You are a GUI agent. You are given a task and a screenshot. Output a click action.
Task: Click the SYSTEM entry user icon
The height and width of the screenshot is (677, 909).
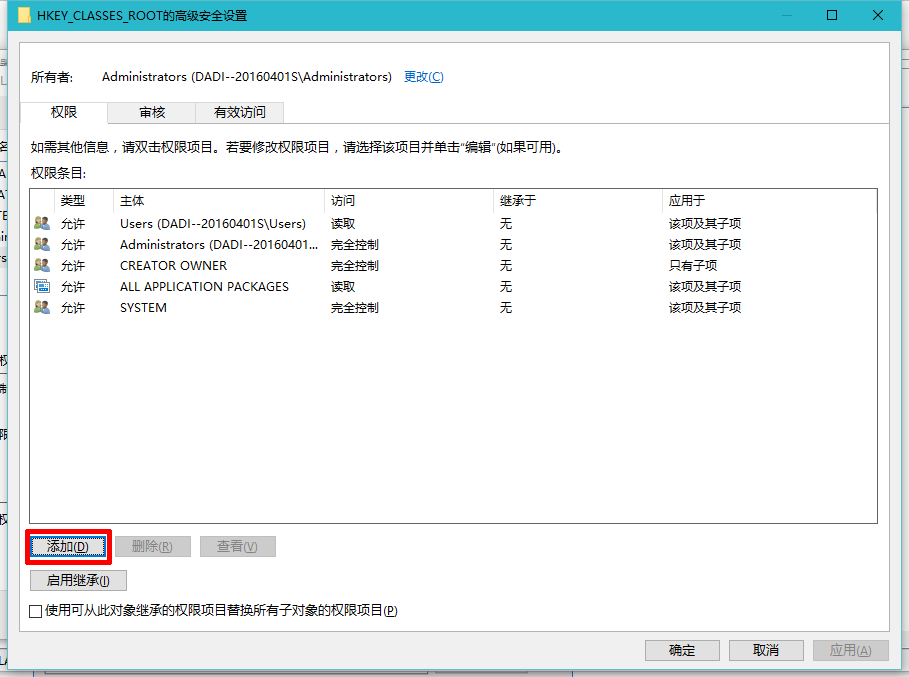click(42, 308)
